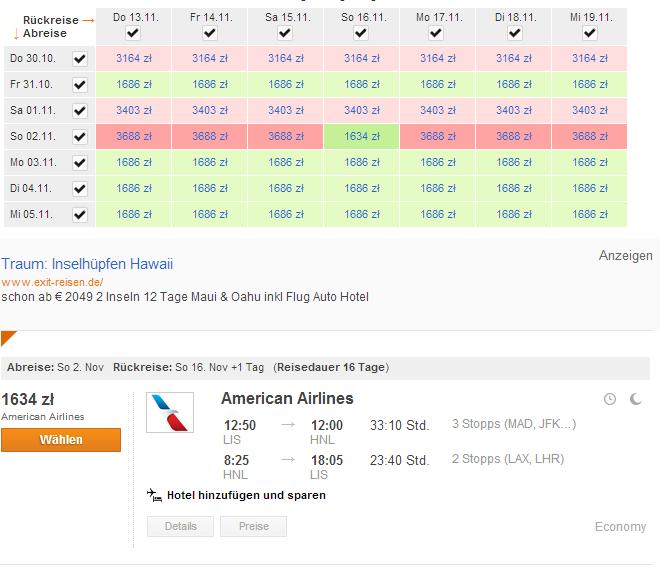Click the orange Wählen button
This screenshot has height=571, width=660.
pyautogui.click(x=61, y=440)
